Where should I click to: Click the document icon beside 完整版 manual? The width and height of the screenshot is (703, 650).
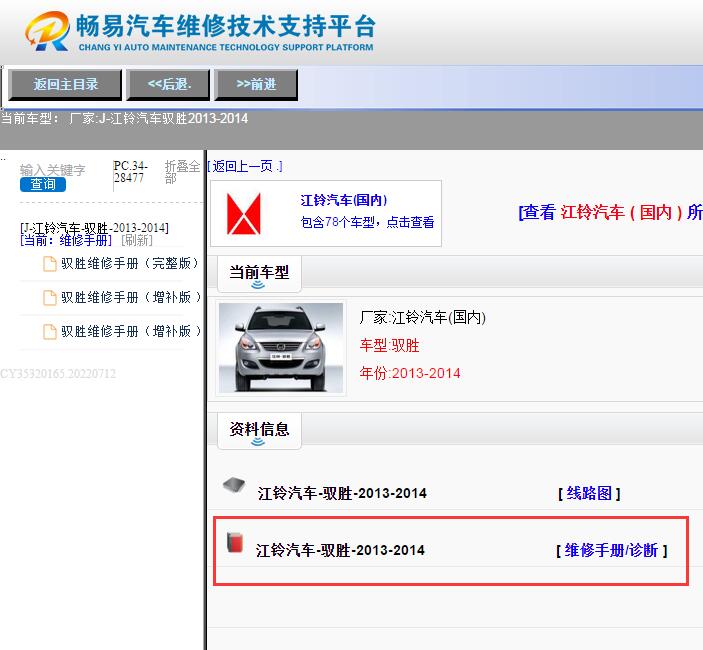[x=50, y=264]
